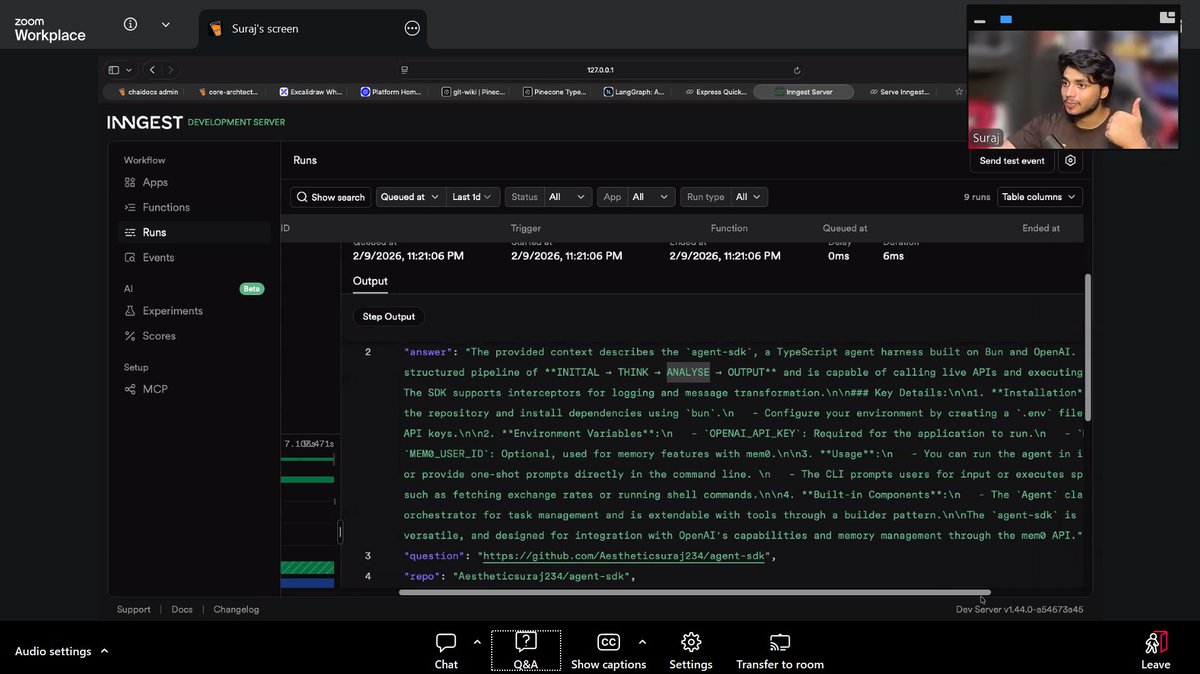The height and width of the screenshot is (674, 1200).
Task: Expand the Zoom view dropdown chevron
Action: pos(166,25)
